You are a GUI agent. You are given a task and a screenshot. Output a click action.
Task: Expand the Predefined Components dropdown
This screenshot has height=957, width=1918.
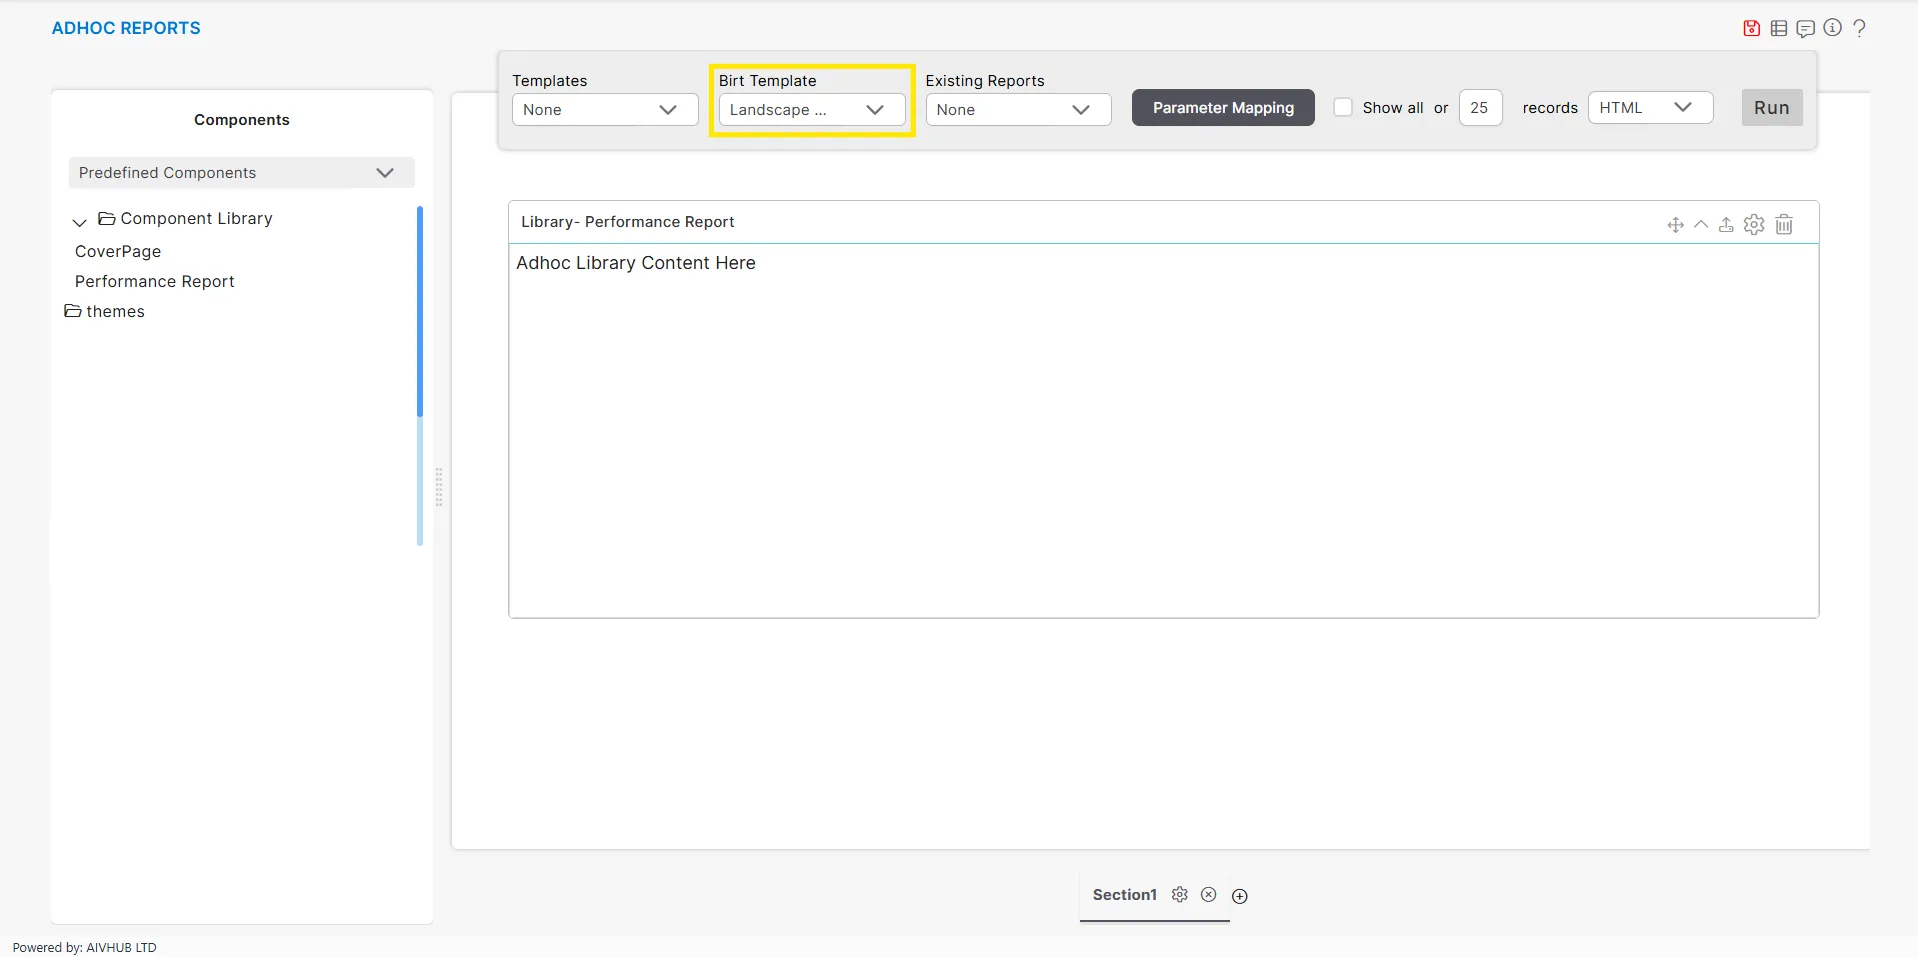point(241,173)
